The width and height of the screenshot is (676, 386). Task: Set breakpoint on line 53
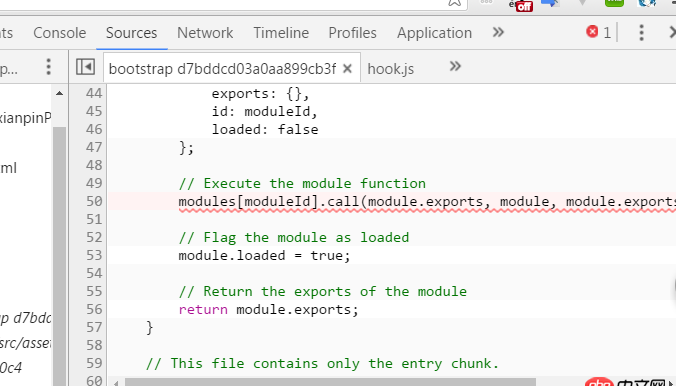pyautogui.click(x=94, y=255)
